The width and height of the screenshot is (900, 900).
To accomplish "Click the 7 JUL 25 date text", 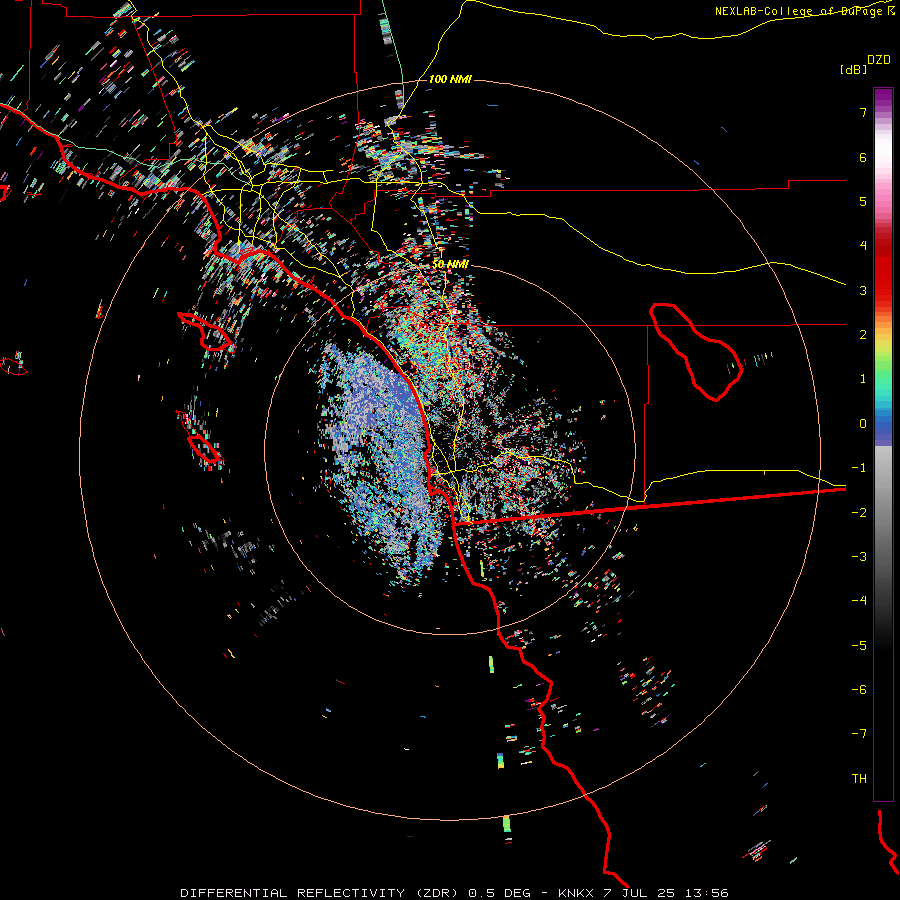I will [x=641, y=893].
